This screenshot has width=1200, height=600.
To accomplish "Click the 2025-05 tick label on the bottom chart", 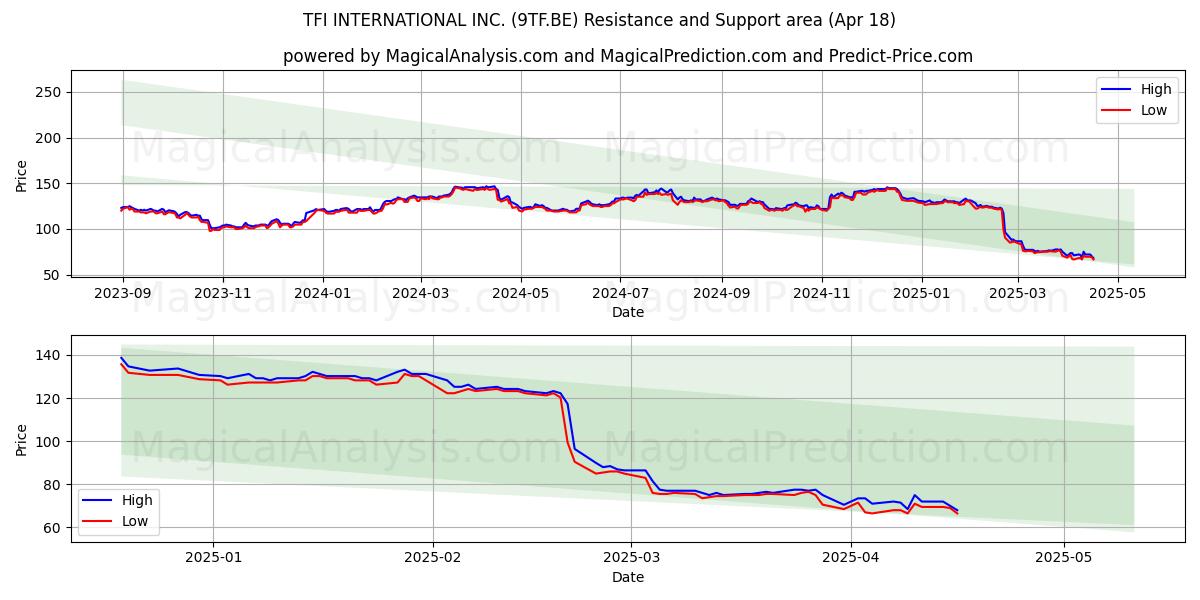I will point(1063,559).
